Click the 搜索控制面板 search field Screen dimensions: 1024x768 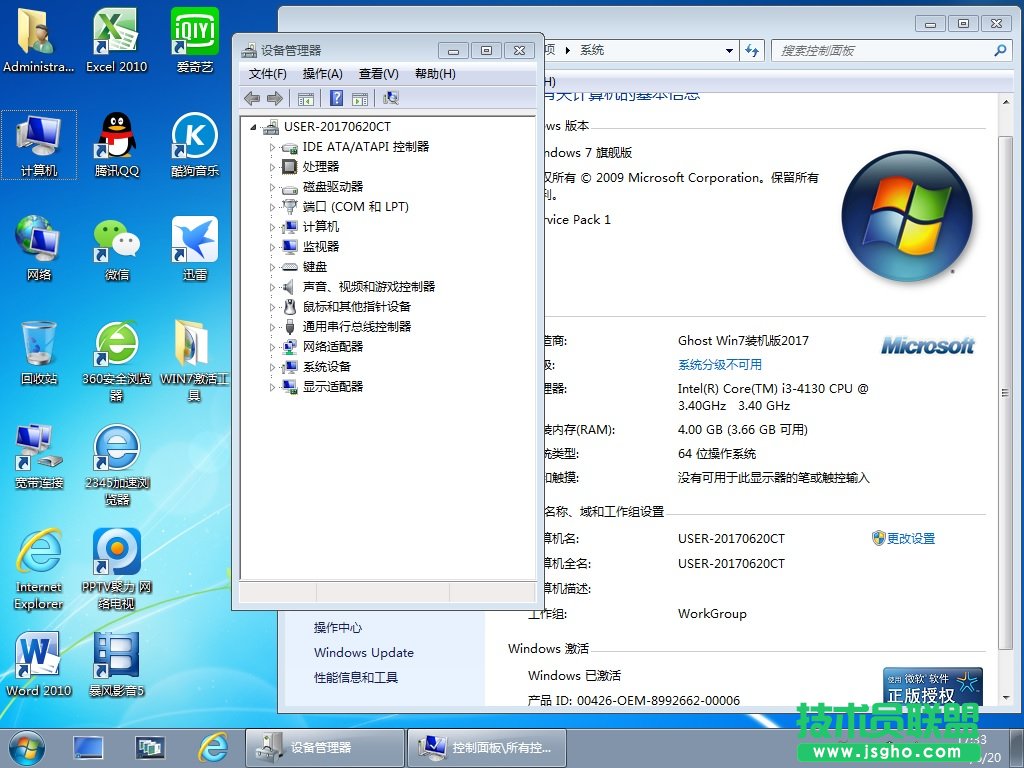pos(883,50)
